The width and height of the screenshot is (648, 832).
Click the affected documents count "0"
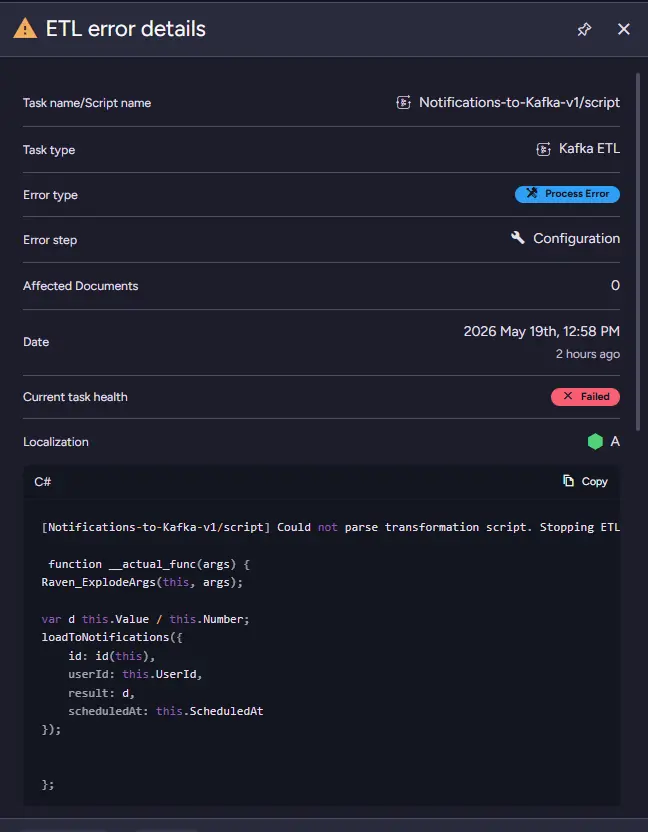point(615,285)
